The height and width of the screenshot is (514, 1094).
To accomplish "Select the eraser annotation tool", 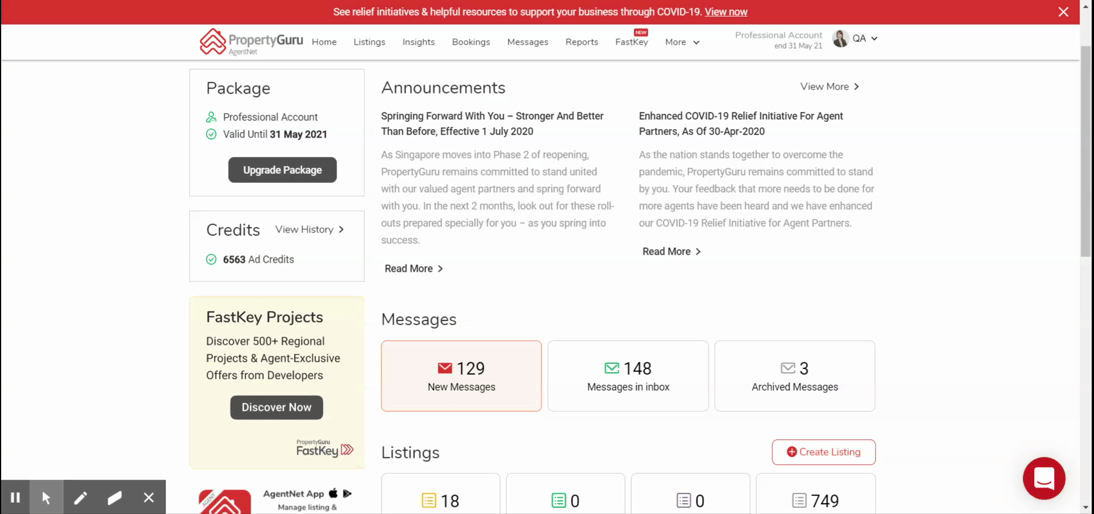I will pos(114,497).
